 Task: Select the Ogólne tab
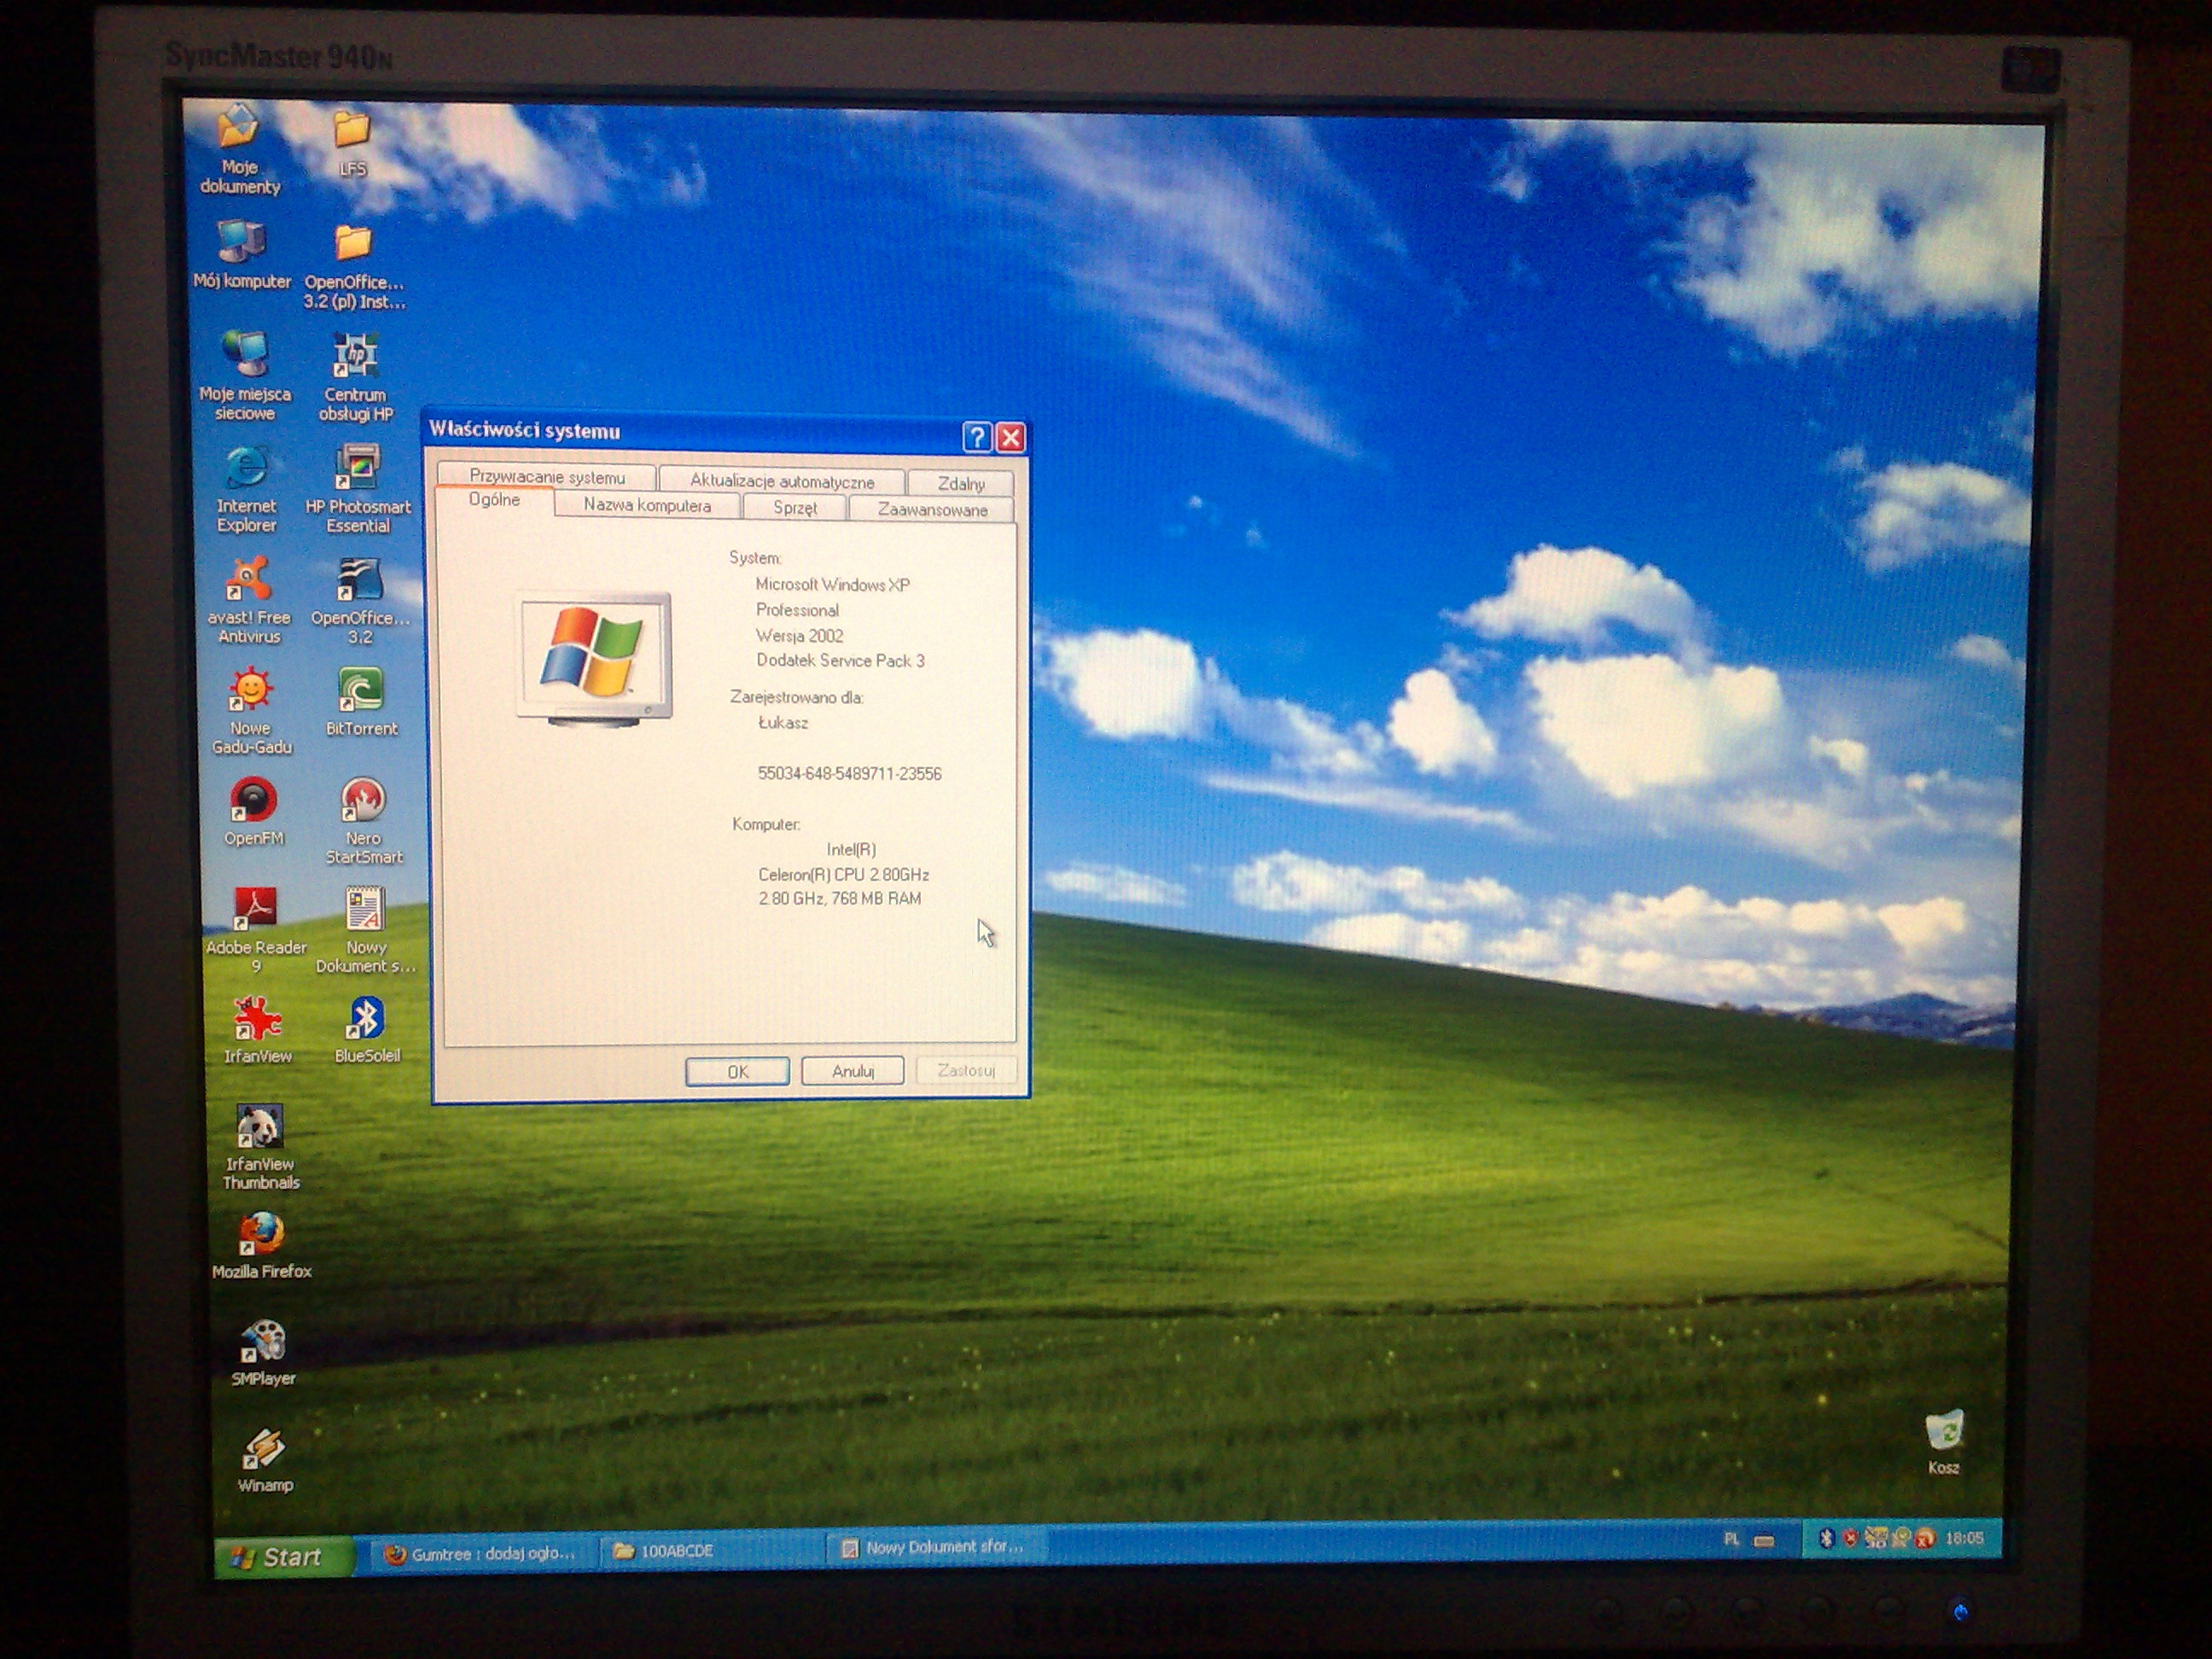coord(494,500)
